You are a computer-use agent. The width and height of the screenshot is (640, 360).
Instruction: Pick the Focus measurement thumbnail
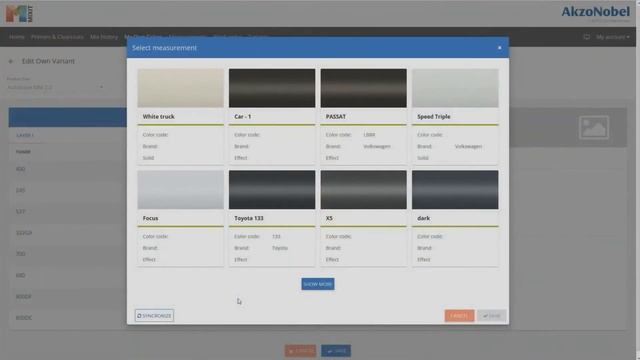[181, 190]
